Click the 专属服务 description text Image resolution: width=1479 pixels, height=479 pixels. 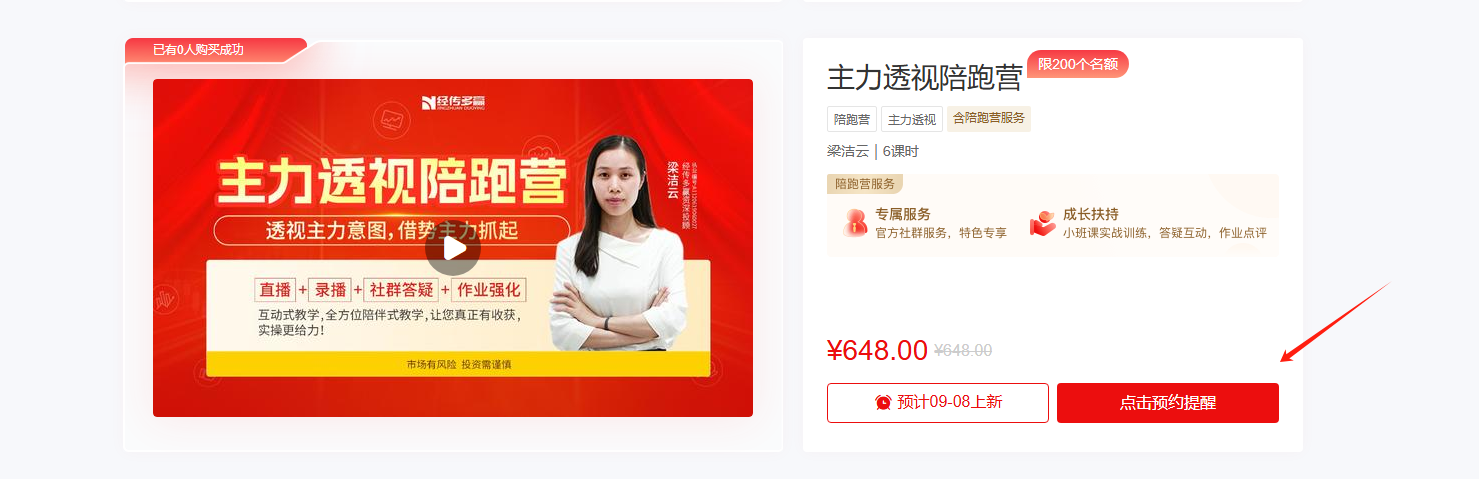coord(941,233)
